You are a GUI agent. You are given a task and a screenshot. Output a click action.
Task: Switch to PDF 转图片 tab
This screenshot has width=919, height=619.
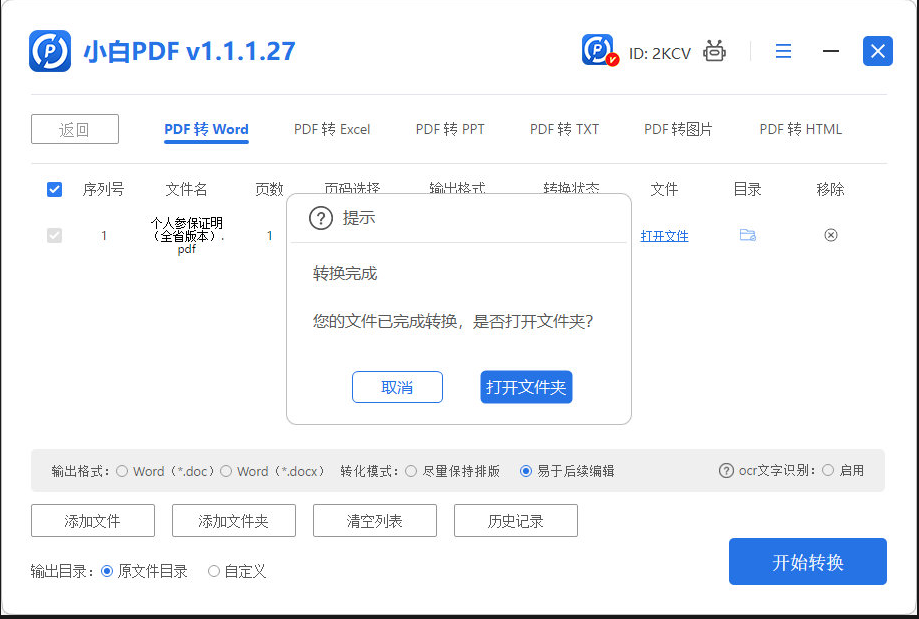[678, 130]
